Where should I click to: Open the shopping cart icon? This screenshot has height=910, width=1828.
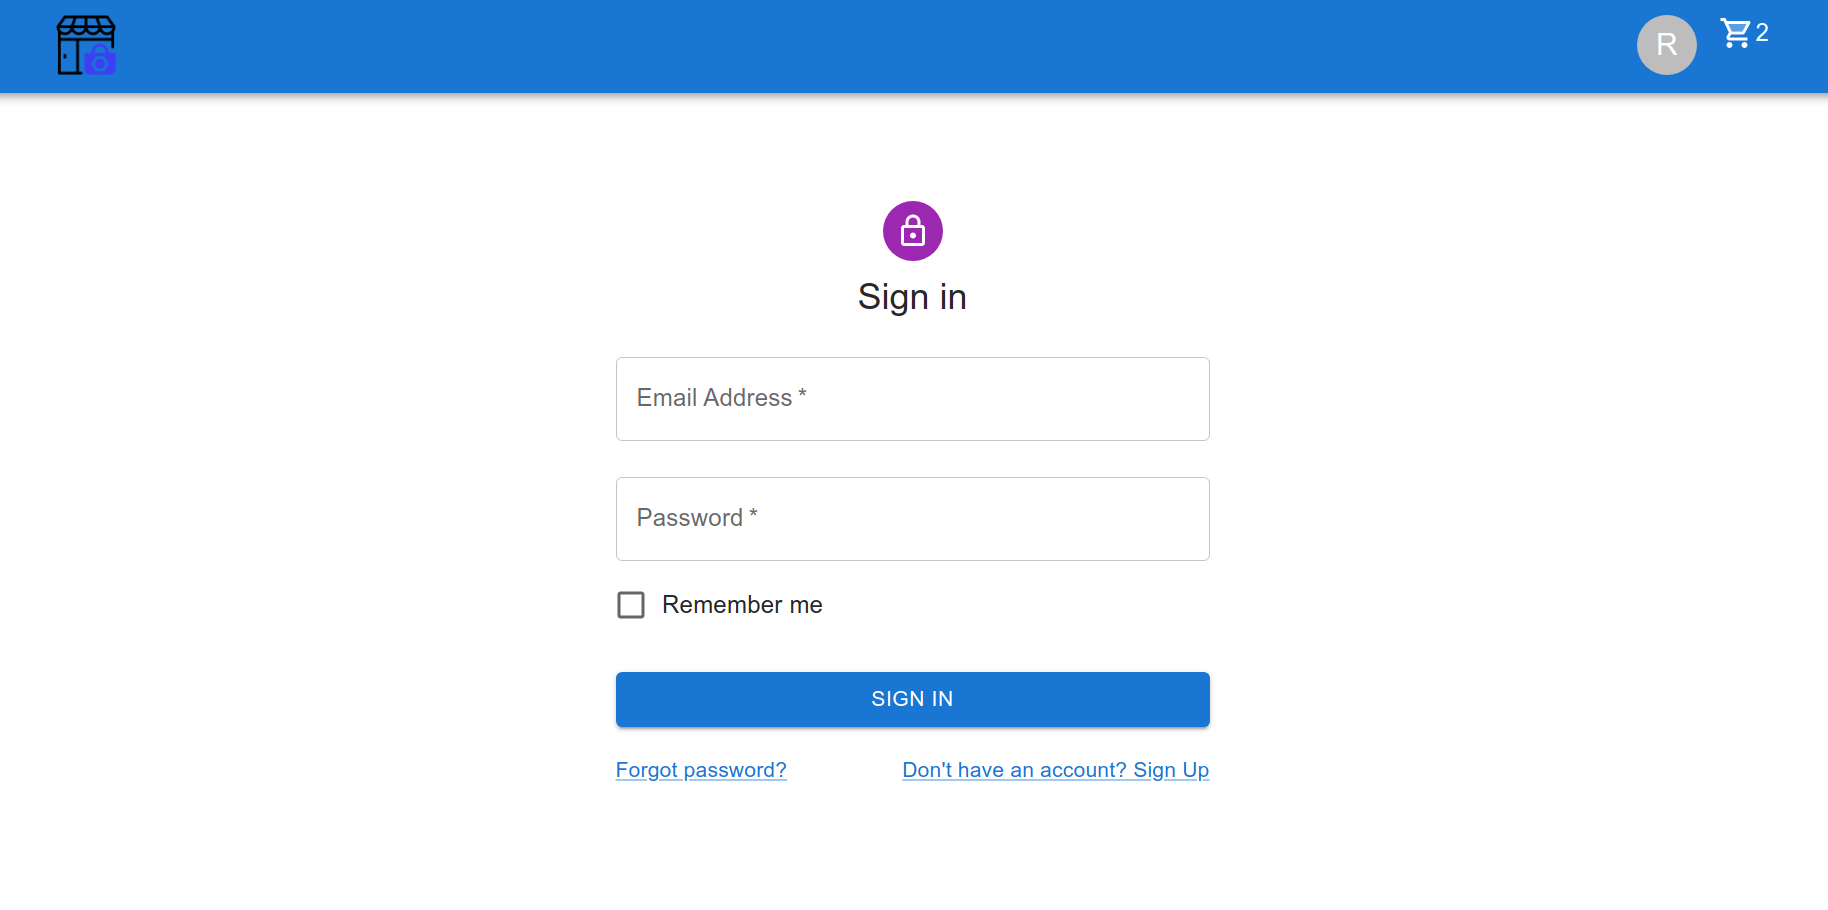[1736, 33]
